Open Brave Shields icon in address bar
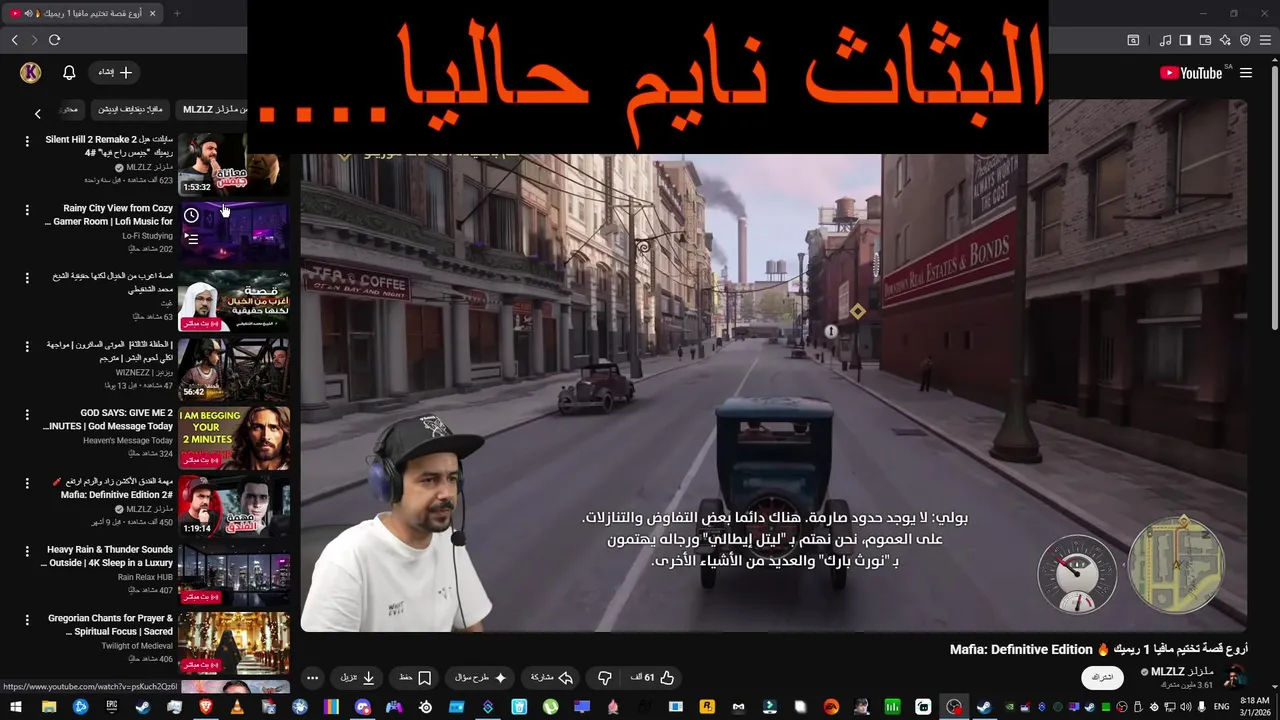Viewport: 1280px width, 720px height. 1245,40
